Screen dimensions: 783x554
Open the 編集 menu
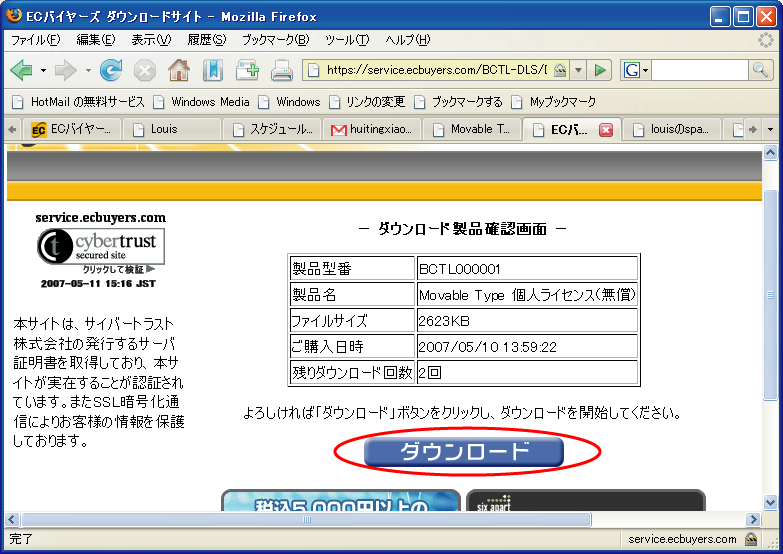click(x=95, y=39)
